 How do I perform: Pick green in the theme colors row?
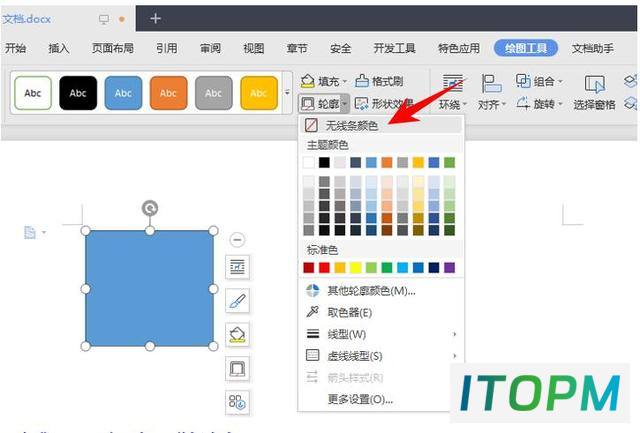pyautogui.click(x=449, y=162)
